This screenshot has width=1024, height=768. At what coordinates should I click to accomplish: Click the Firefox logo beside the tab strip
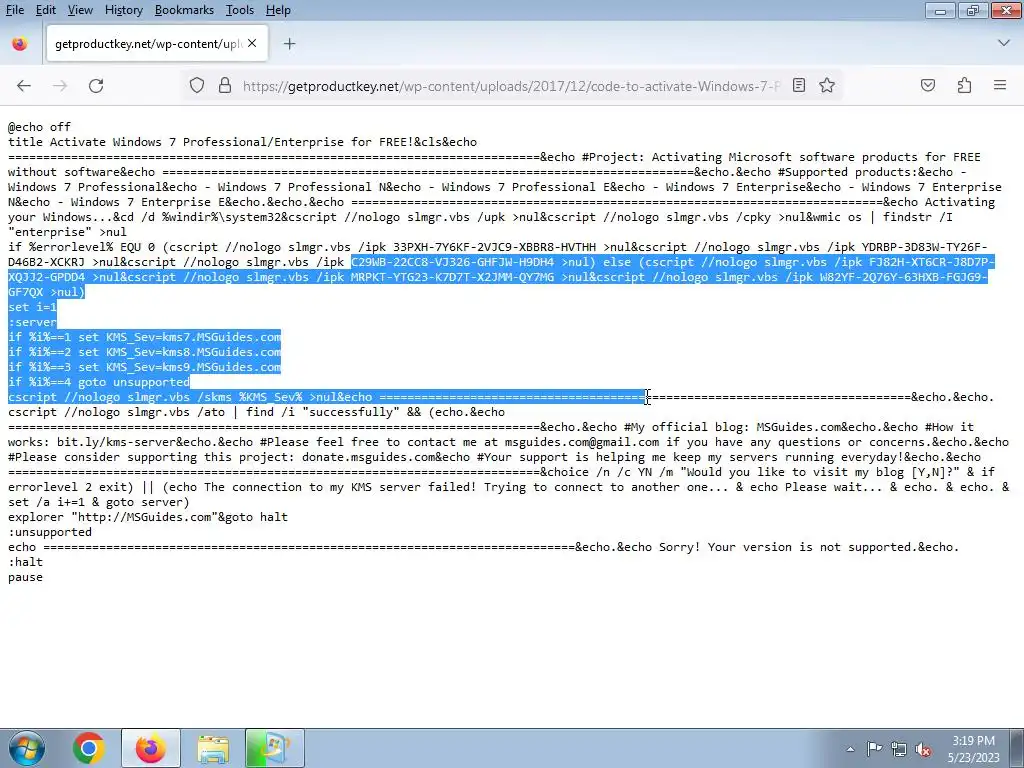pos(20,44)
